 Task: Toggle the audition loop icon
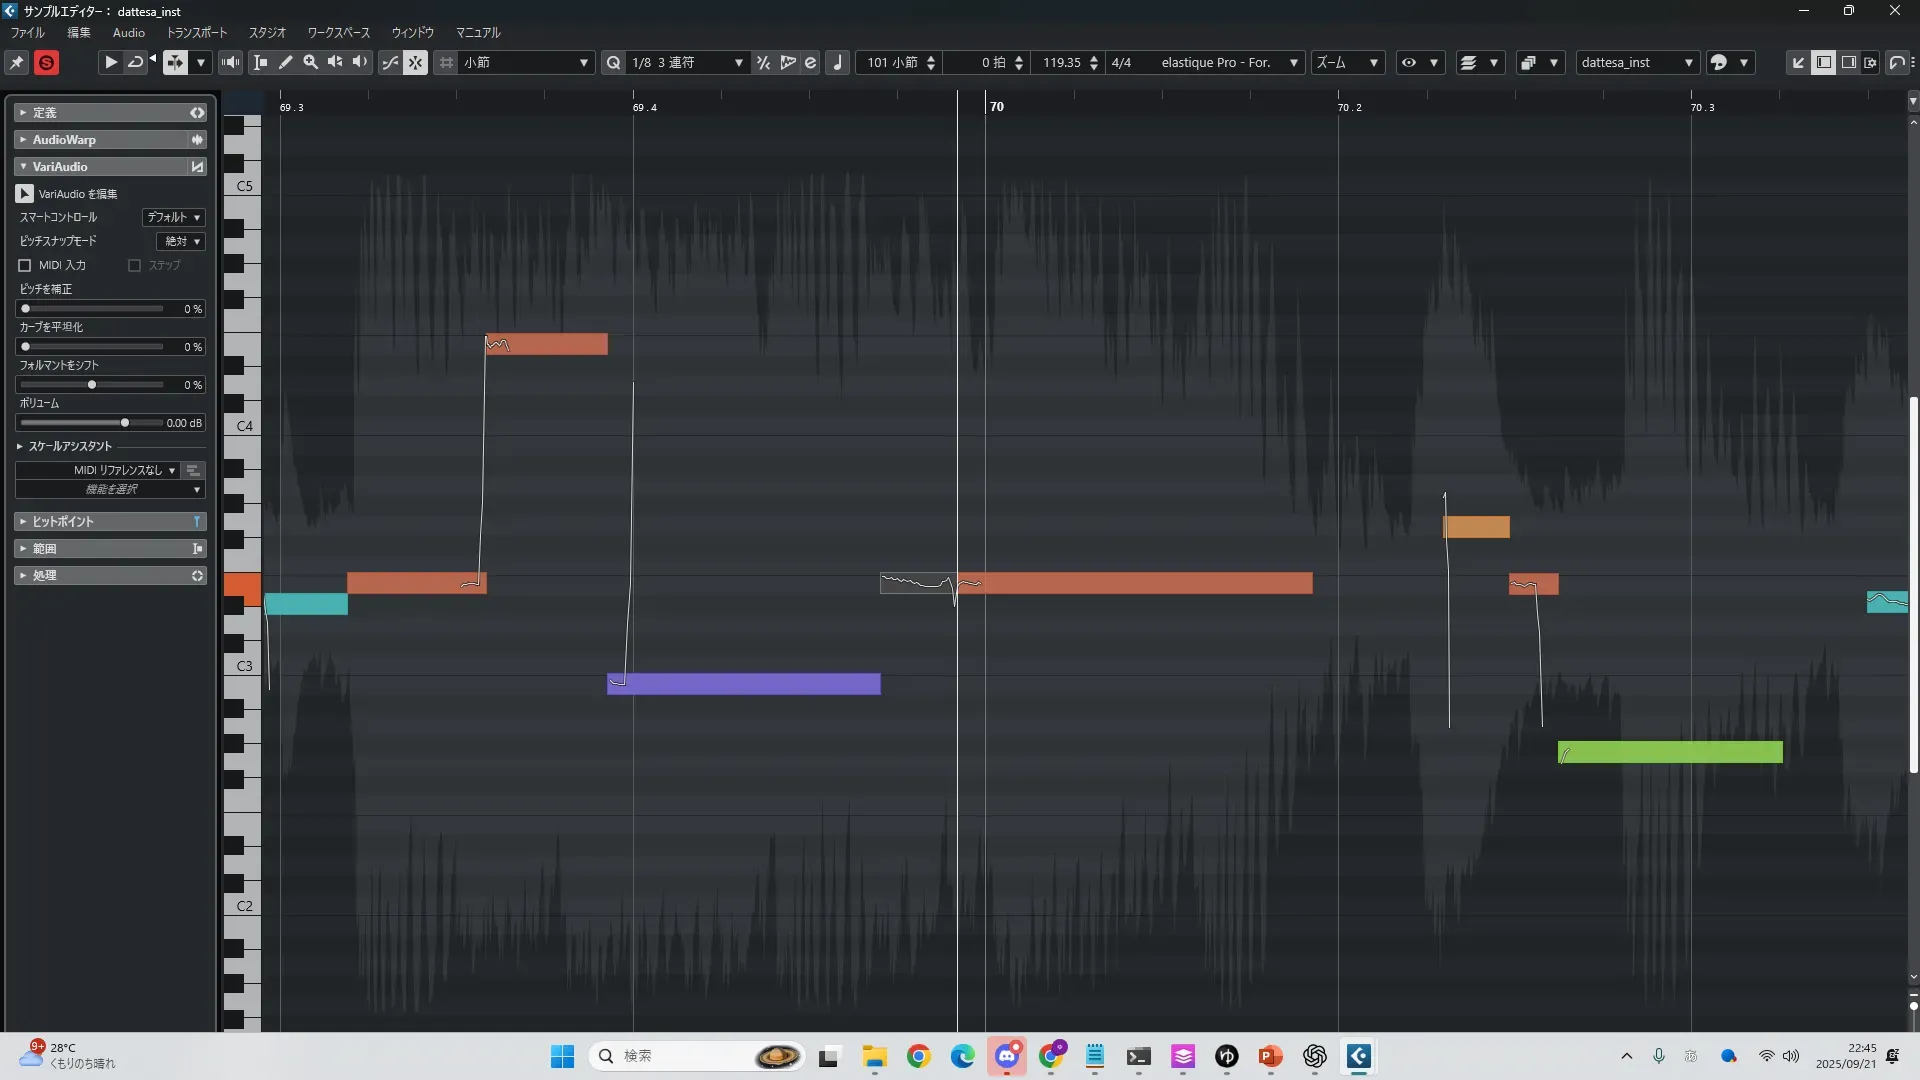click(135, 63)
